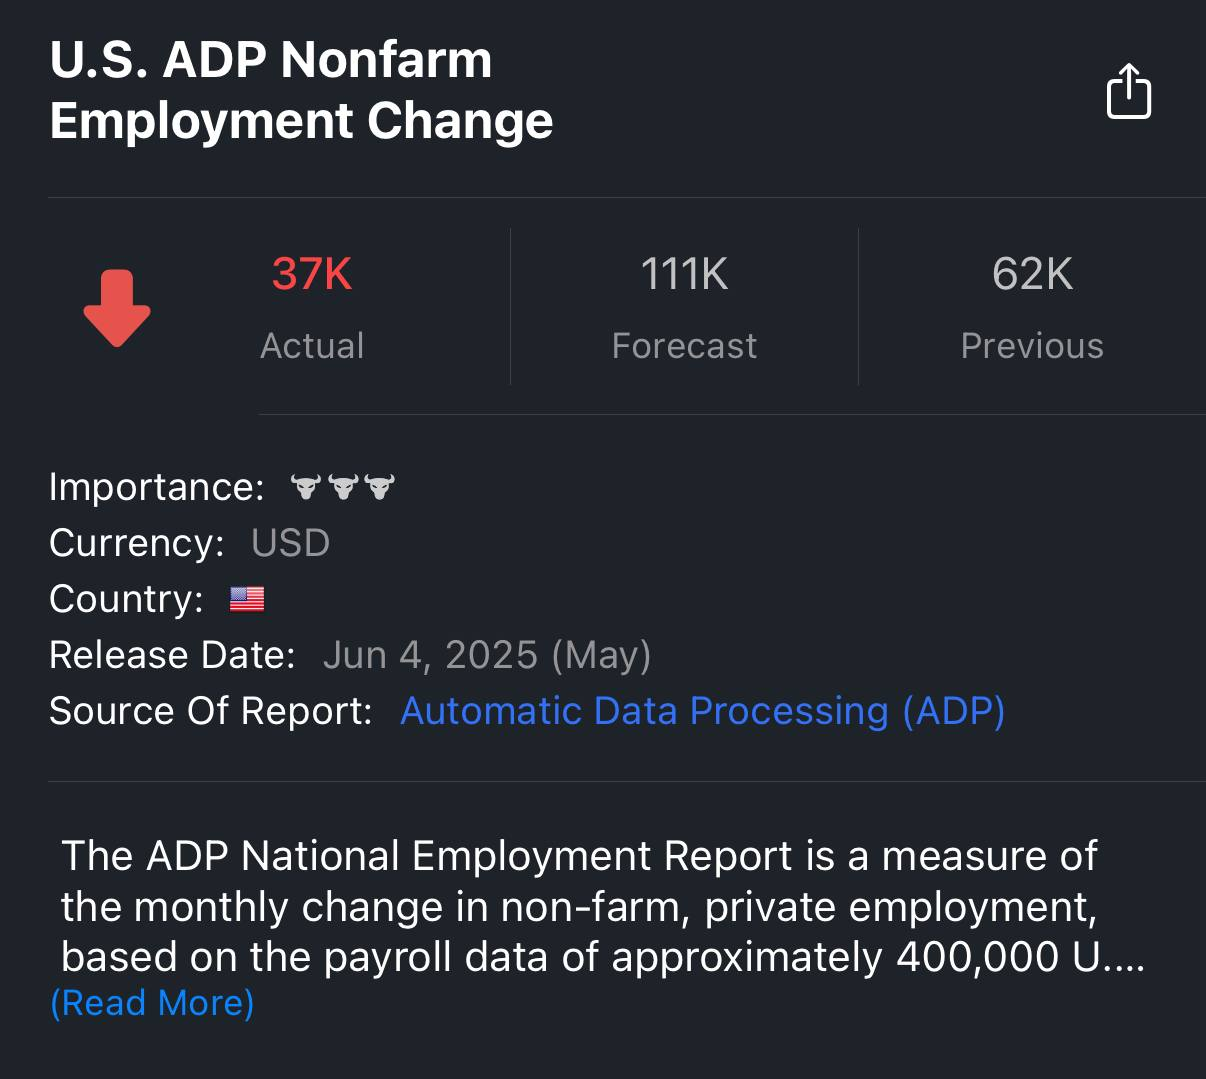Tap the third importance bull icon
This screenshot has width=1206, height=1079.
click(380, 487)
